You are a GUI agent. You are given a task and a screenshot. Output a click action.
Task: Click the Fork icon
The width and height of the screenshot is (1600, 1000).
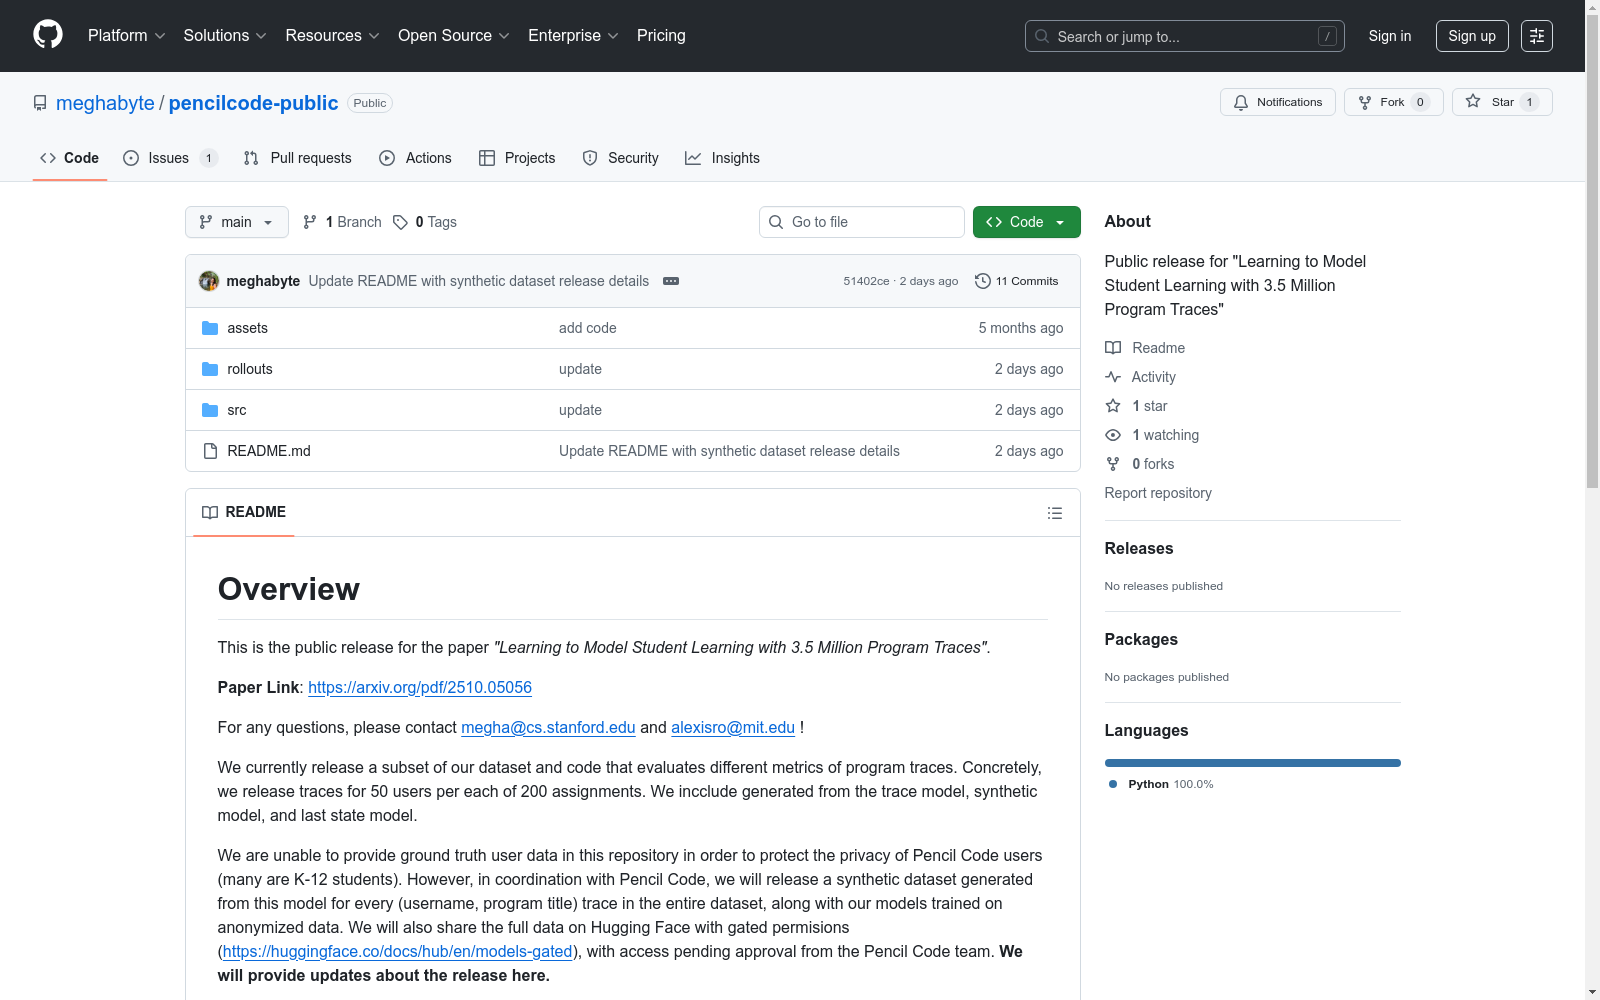[1365, 102]
